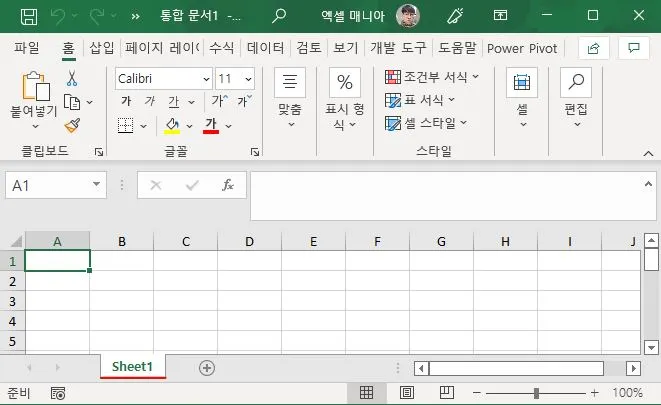Open the 셀 cells group button
Viewport: 661px width, 405px height.
pyautogui.click(x=522, y=98)
